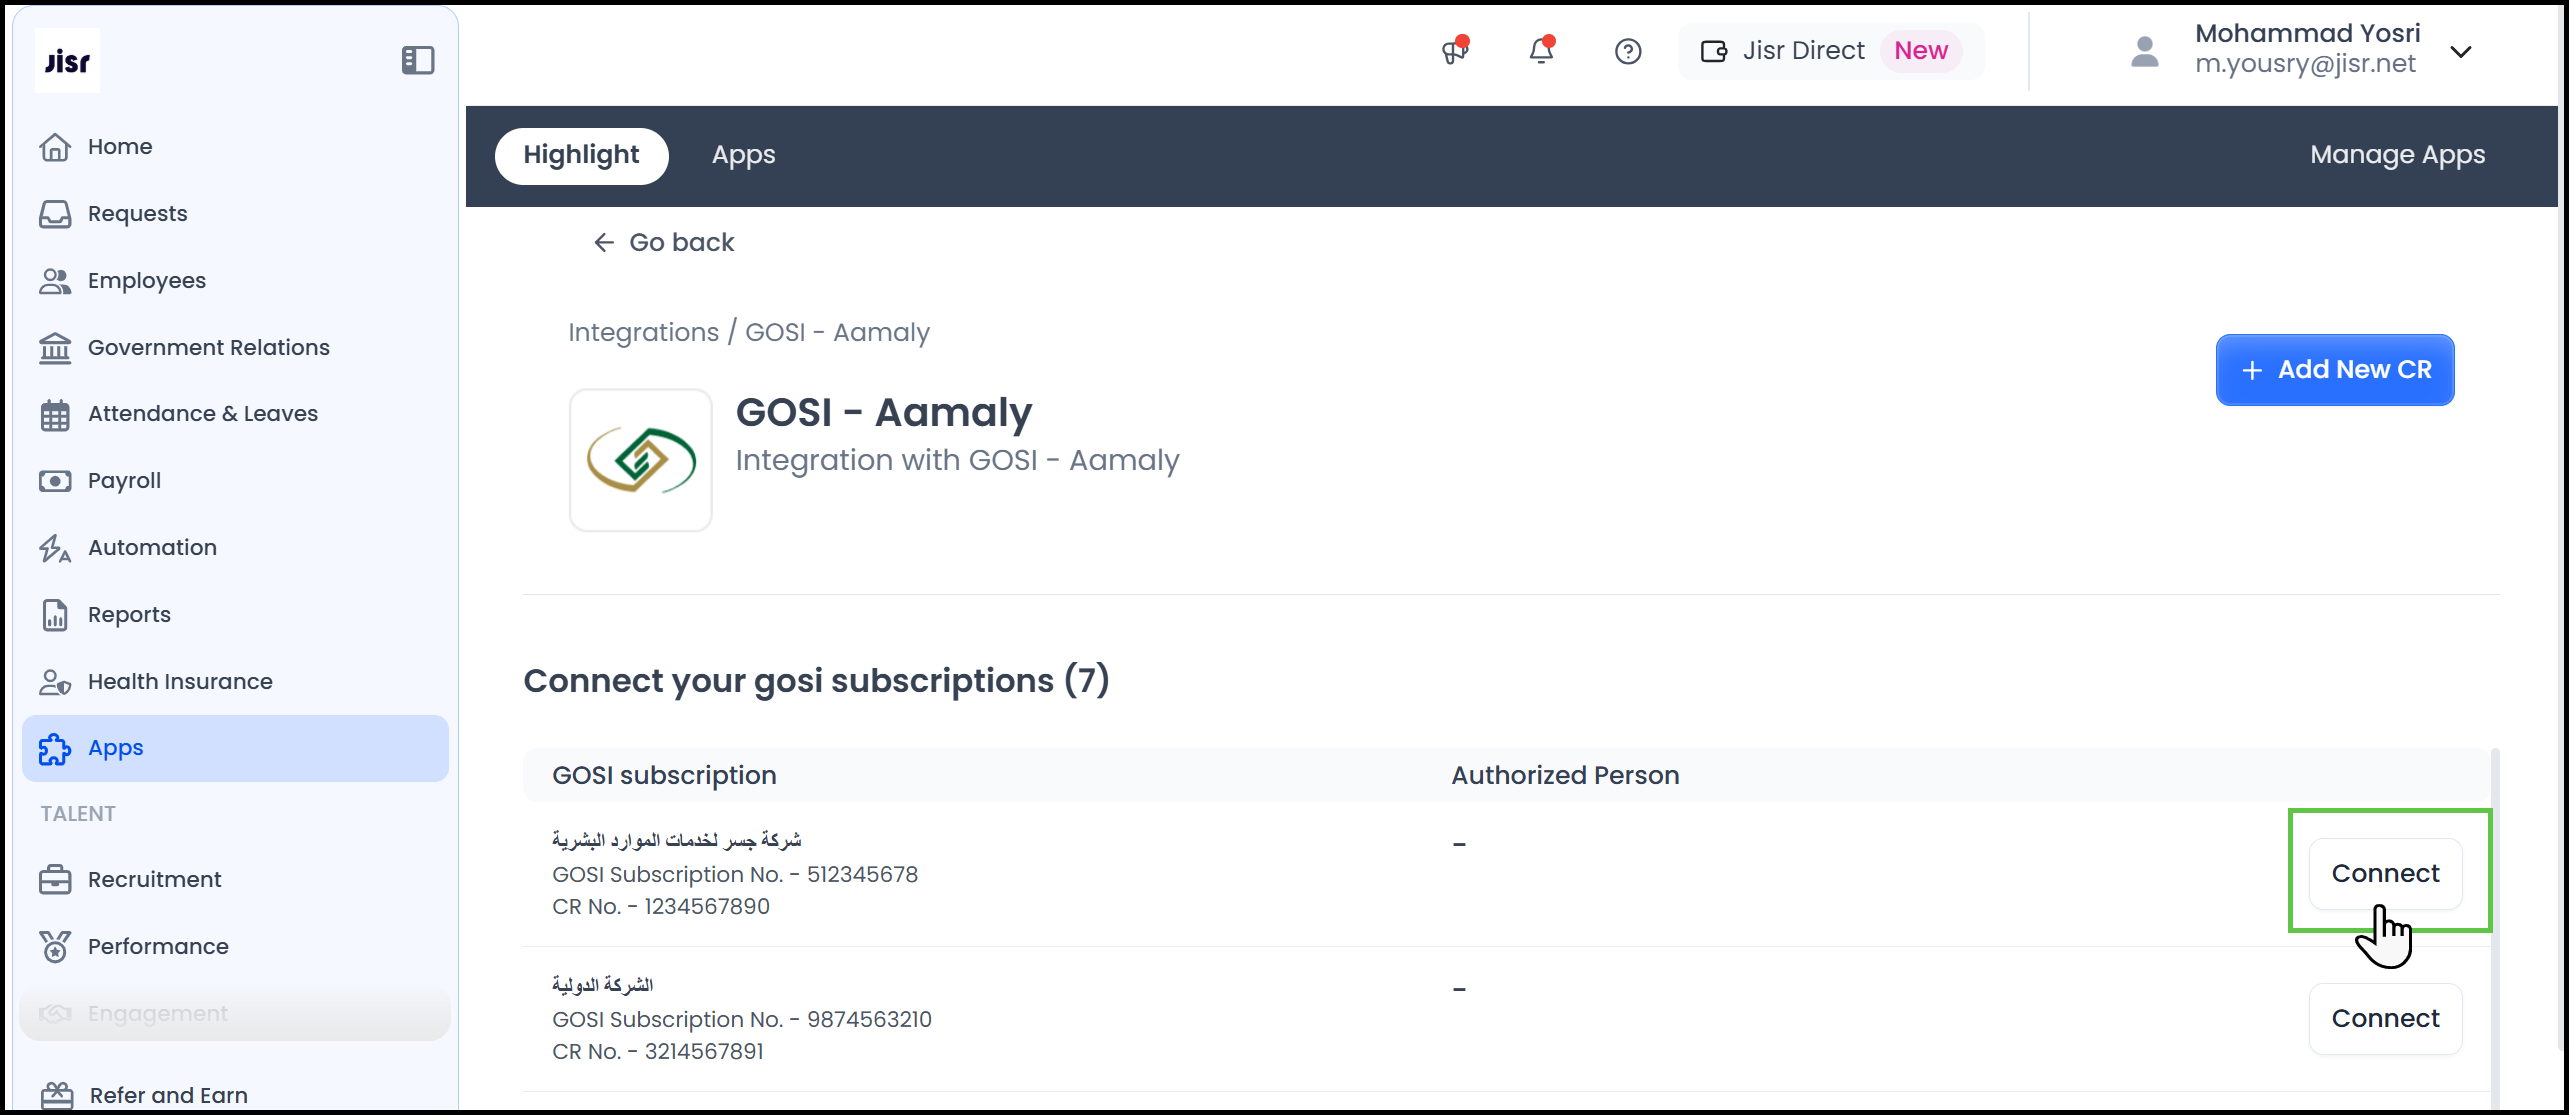Connect subscription No. 512345678
2569x1115 pixels.
tap(2384, 873)
